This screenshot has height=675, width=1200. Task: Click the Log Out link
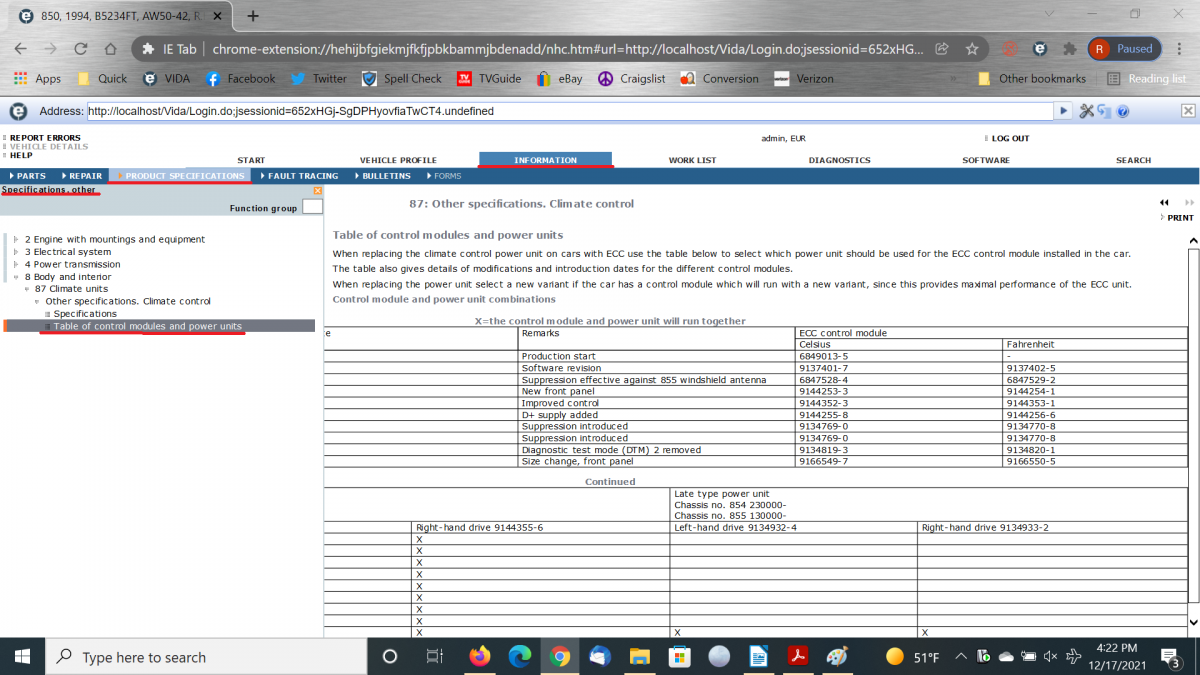click(x=1009, y=138)
